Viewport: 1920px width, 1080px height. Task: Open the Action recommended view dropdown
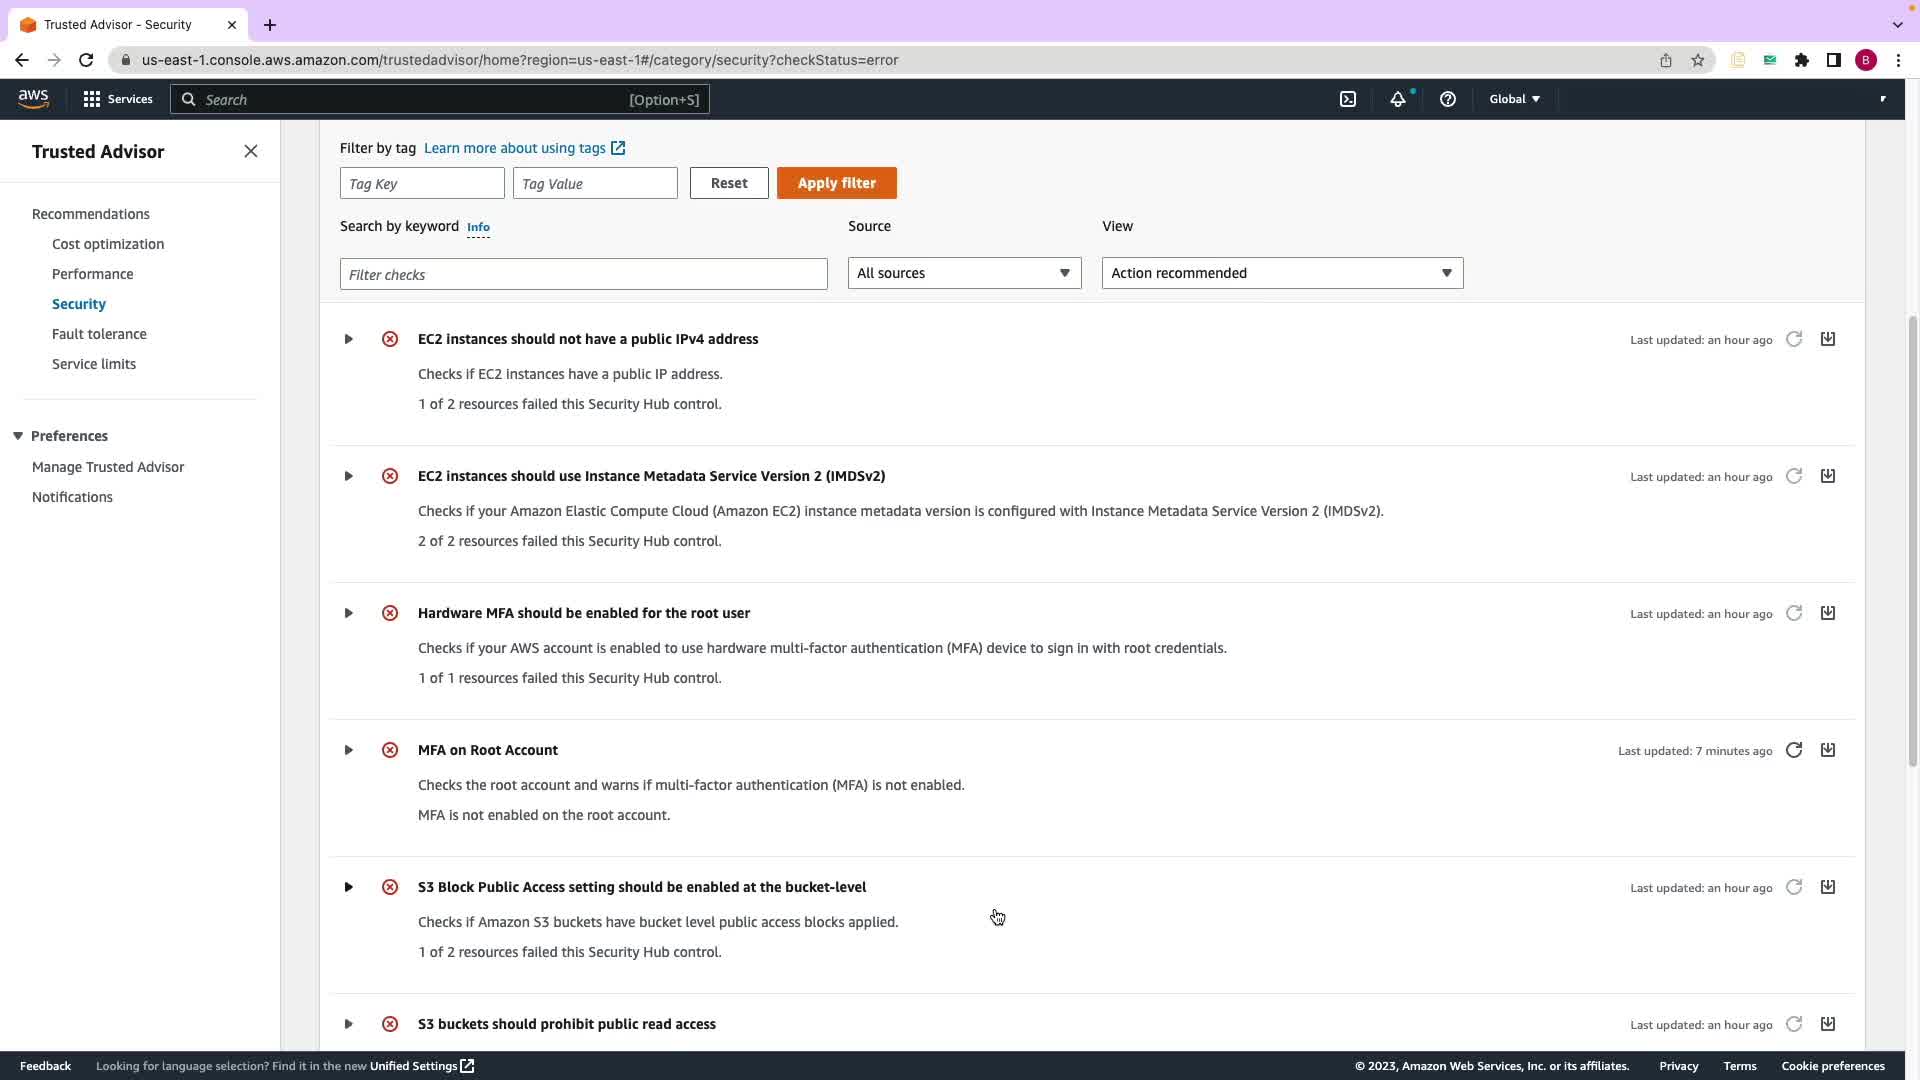(1282, 273)
